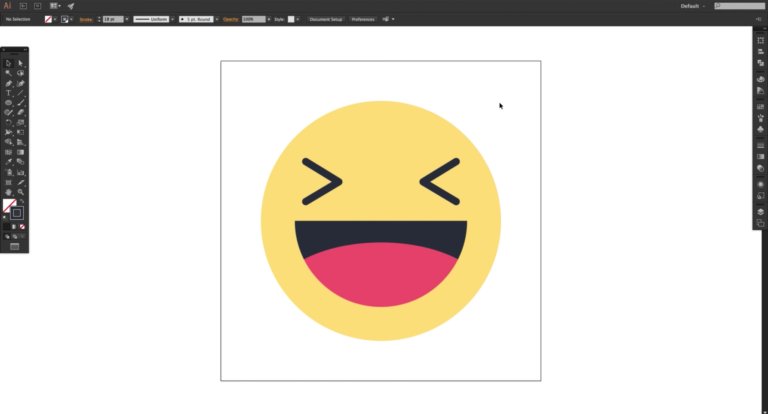Select the Free Transform tool
The width and height of the screenshot is (768, 414).
click(21, 132)
